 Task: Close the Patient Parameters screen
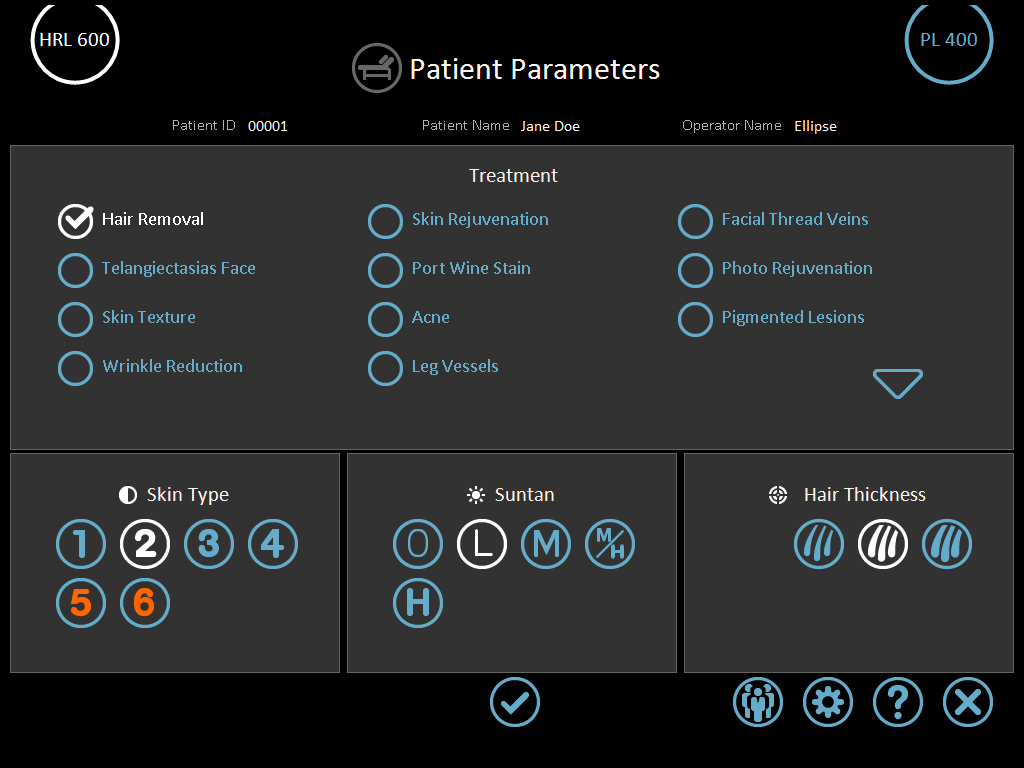click(968, 702)
